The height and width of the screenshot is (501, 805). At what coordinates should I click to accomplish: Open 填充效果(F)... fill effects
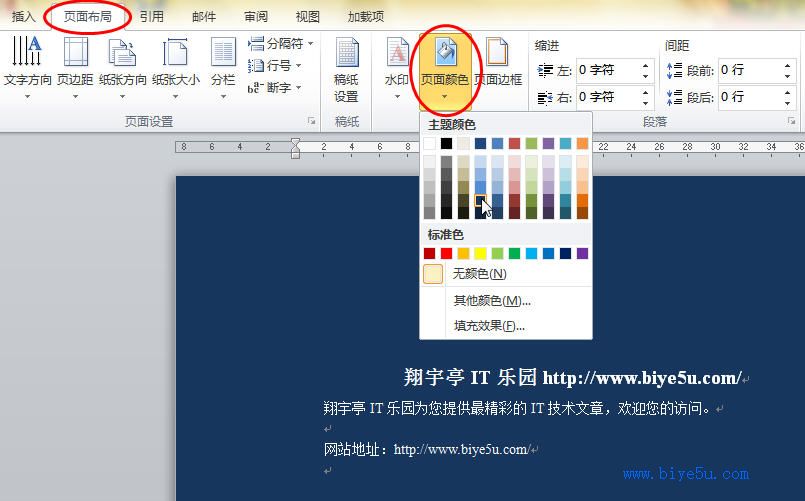pyautogui.click(x=506, y=326)
